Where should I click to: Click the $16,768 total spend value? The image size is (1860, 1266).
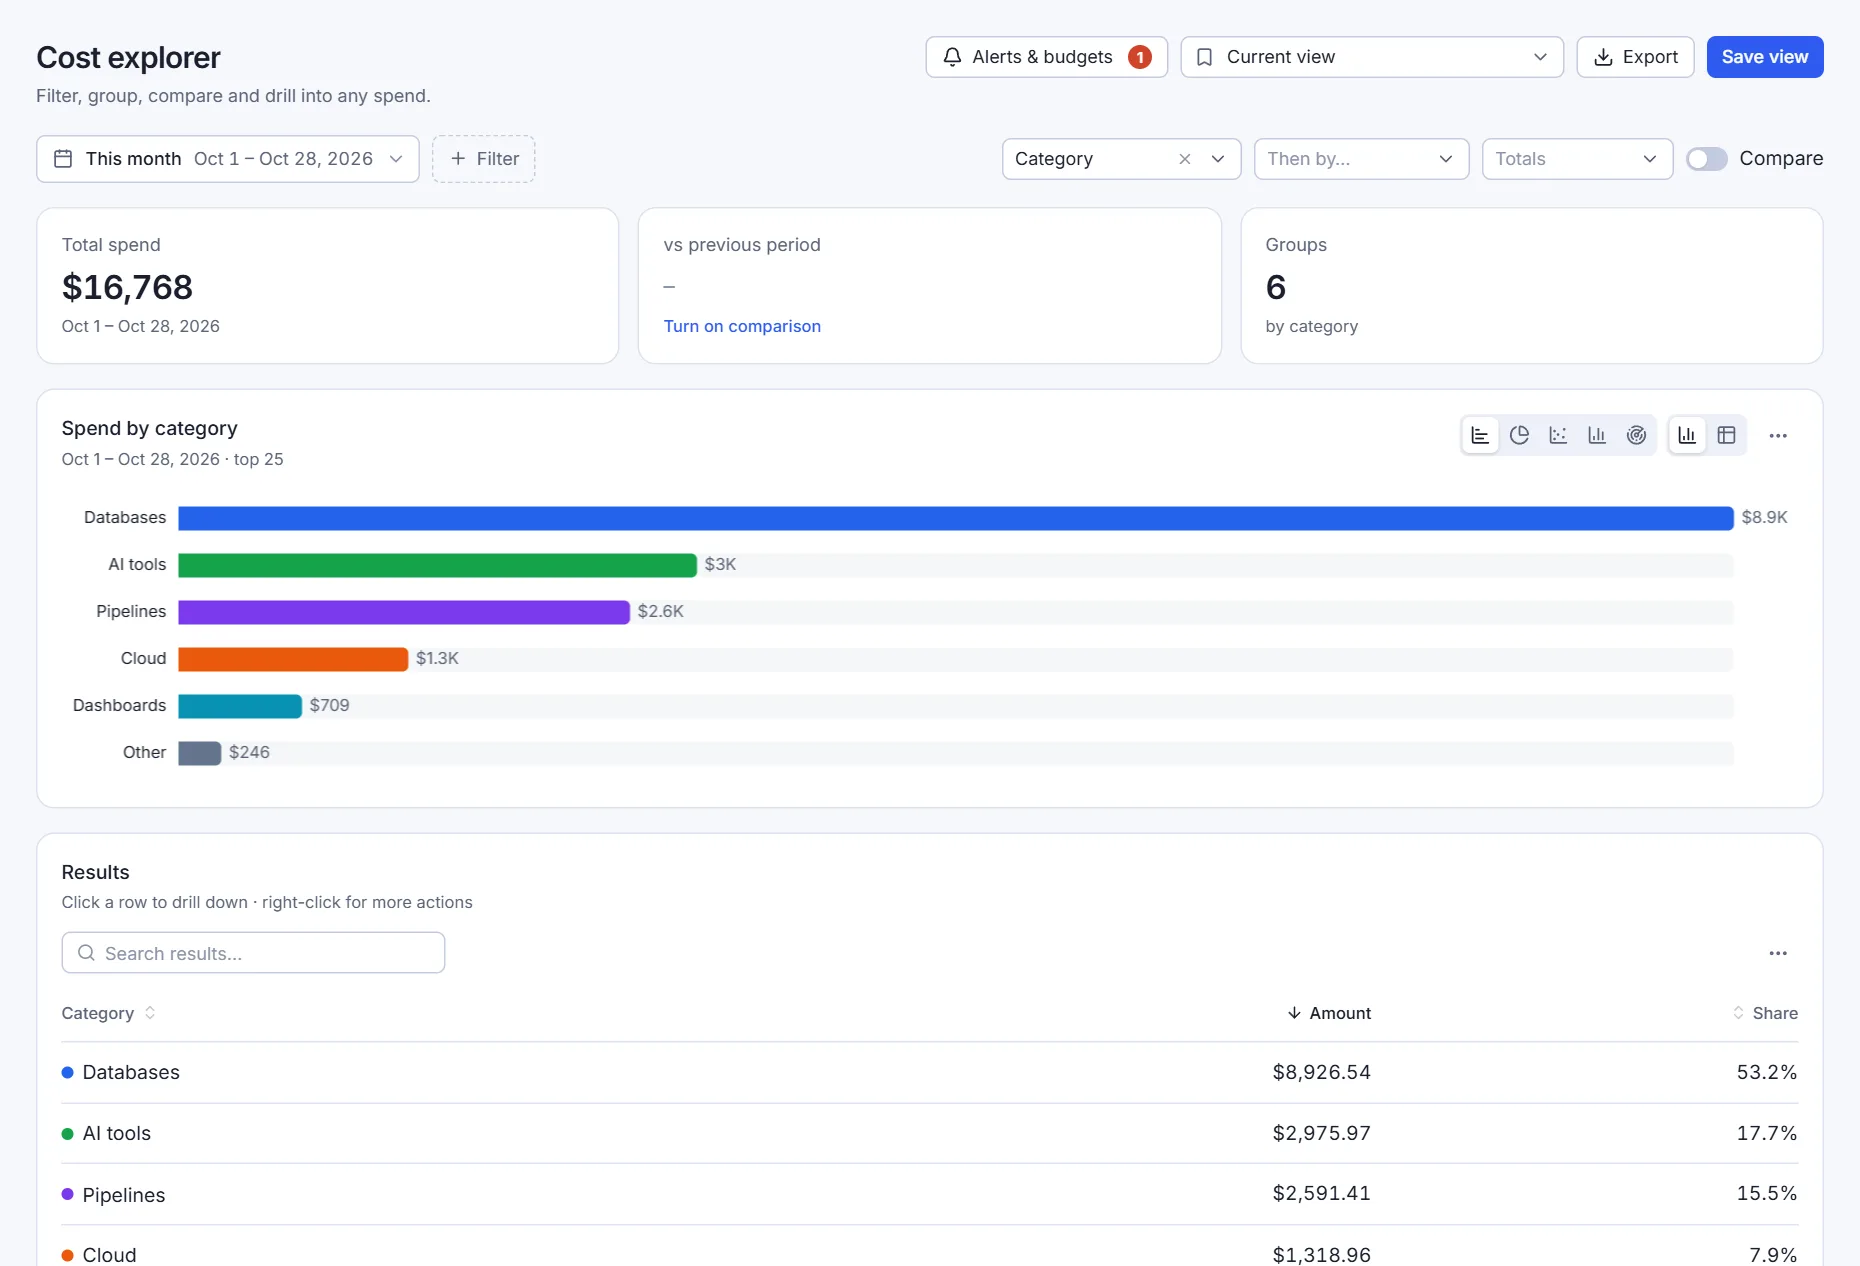coord(127,287)
